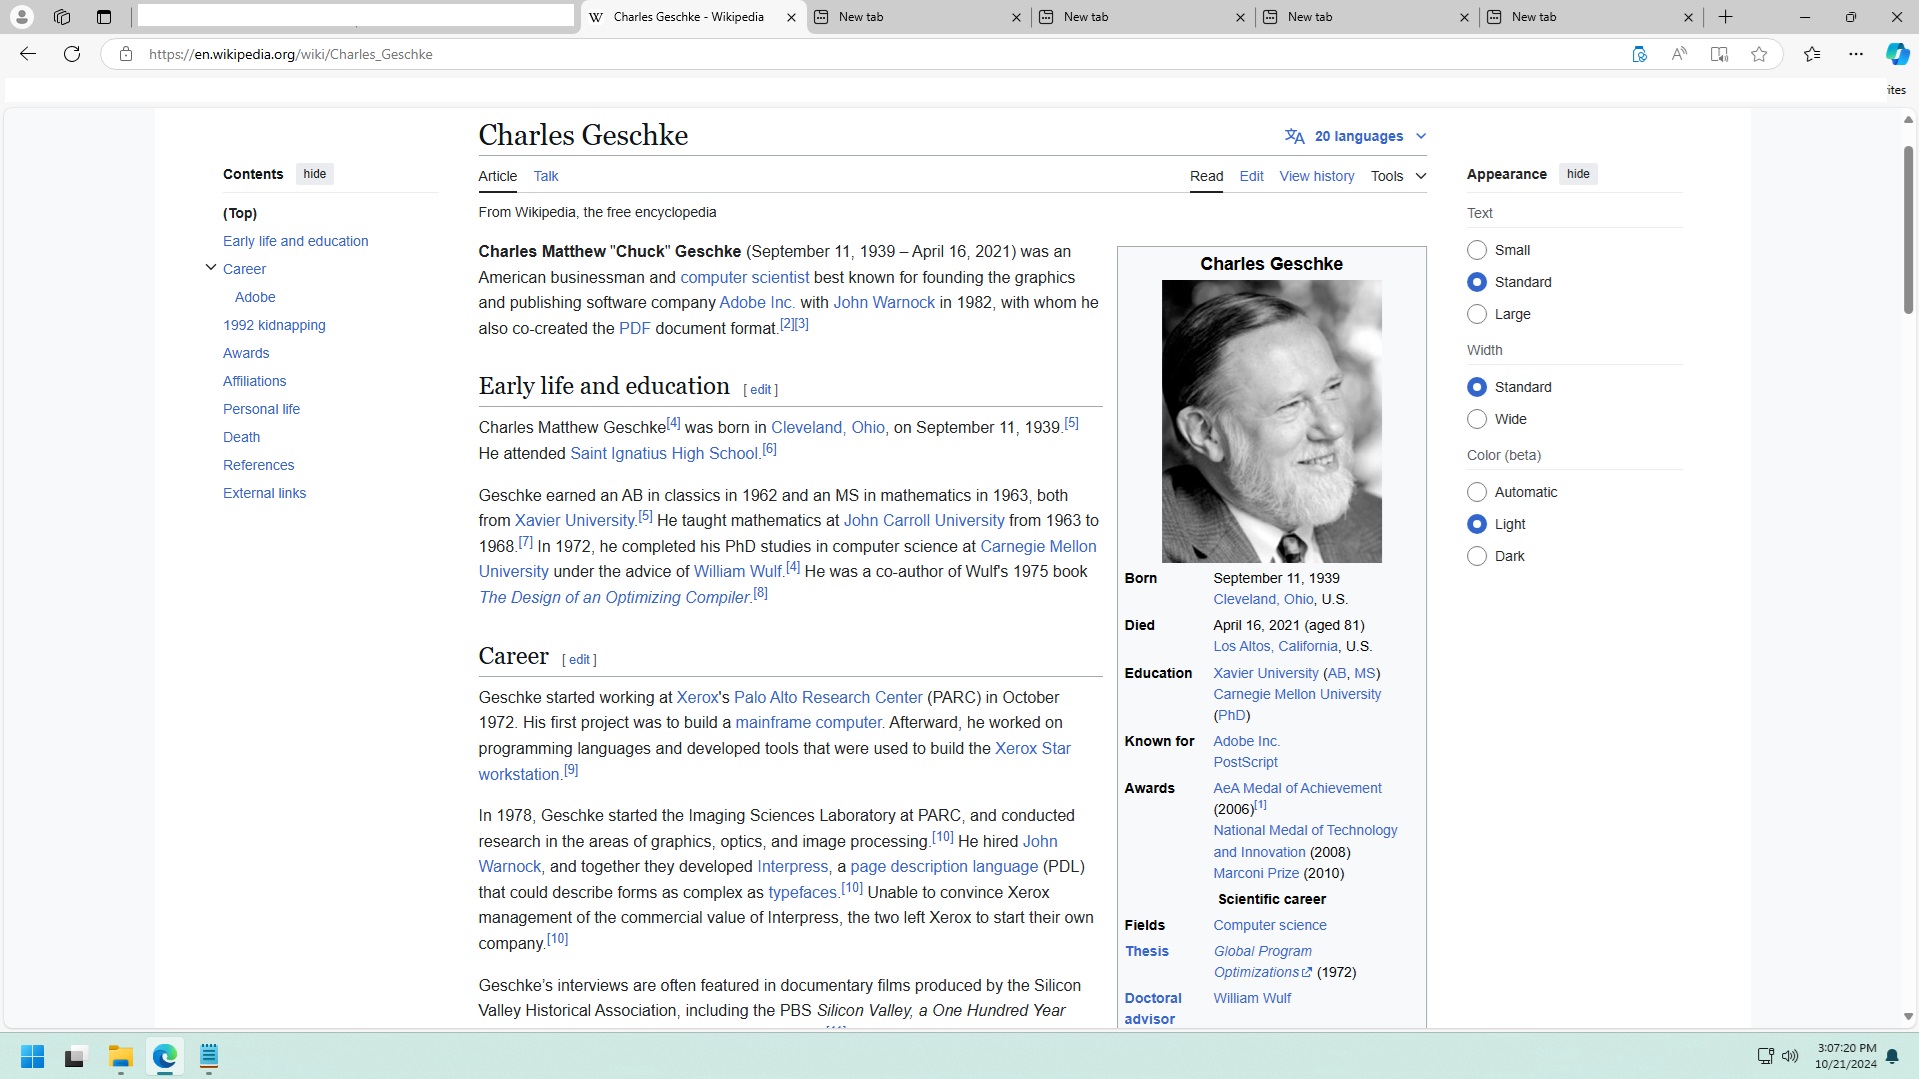
Task: Select Large text size
Action: coord(1476,314)
